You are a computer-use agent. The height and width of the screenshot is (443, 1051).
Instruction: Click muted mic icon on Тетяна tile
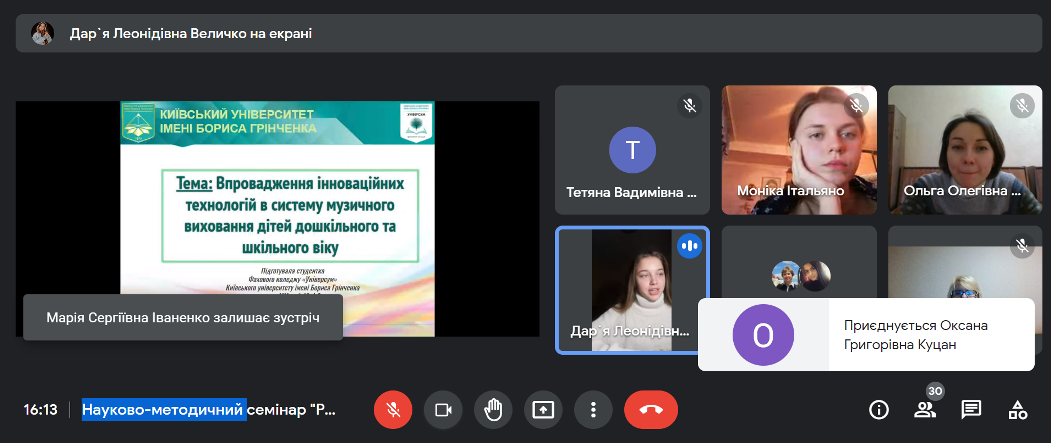pos(689,105)
